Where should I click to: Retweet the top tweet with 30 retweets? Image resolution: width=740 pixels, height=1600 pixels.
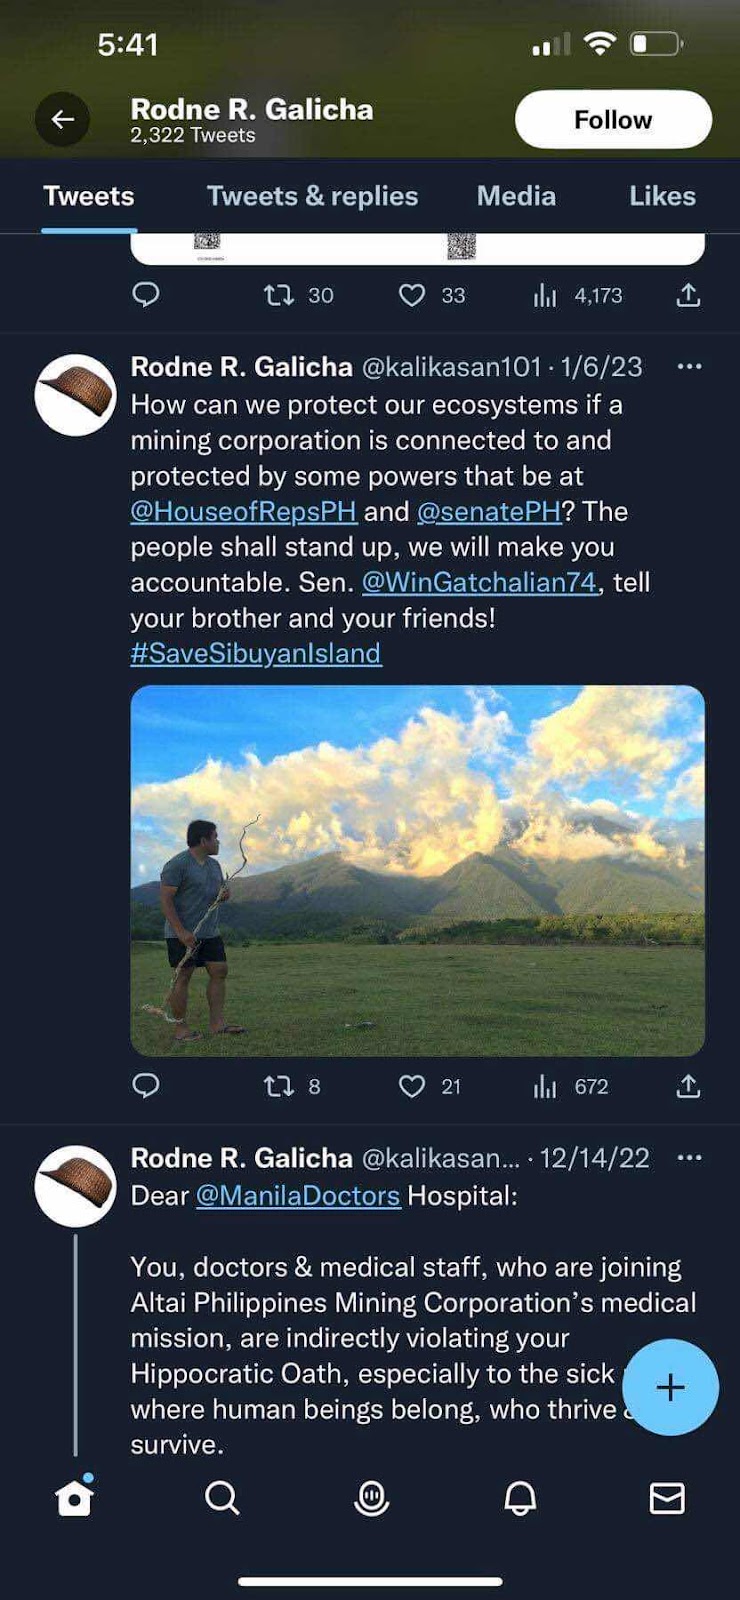278,295
